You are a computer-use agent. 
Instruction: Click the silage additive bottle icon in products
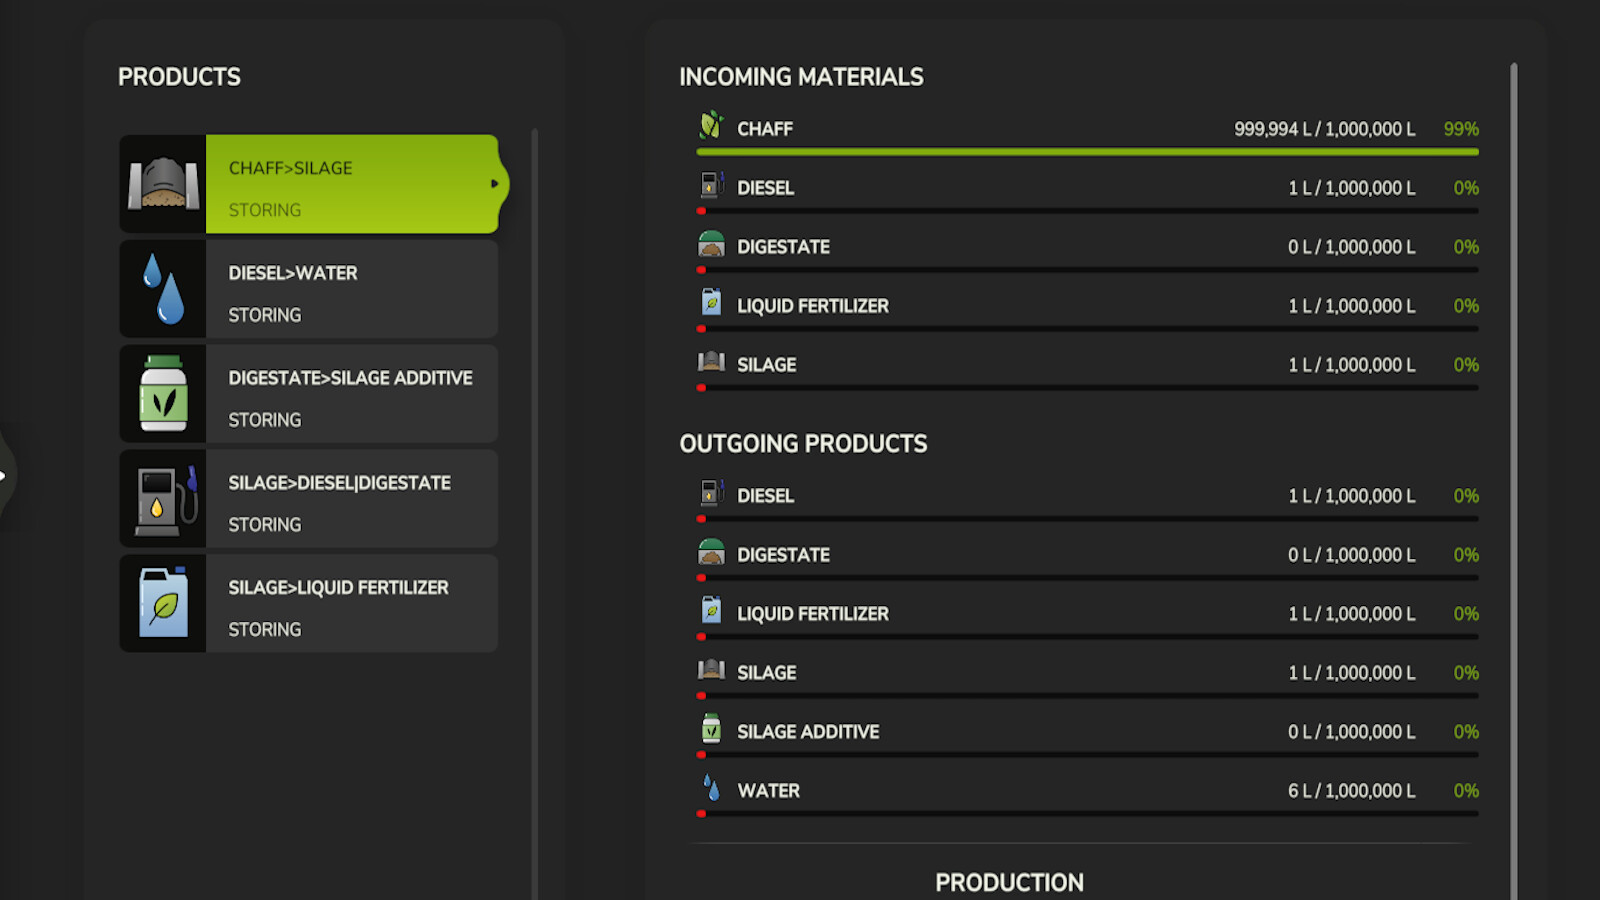tap(163, 394)
